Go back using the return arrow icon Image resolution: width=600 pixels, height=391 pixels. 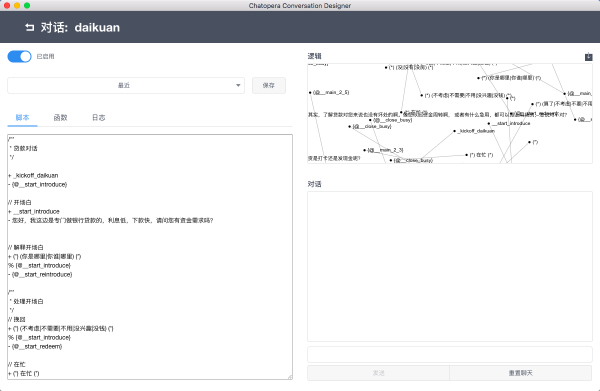click(30, 28)
